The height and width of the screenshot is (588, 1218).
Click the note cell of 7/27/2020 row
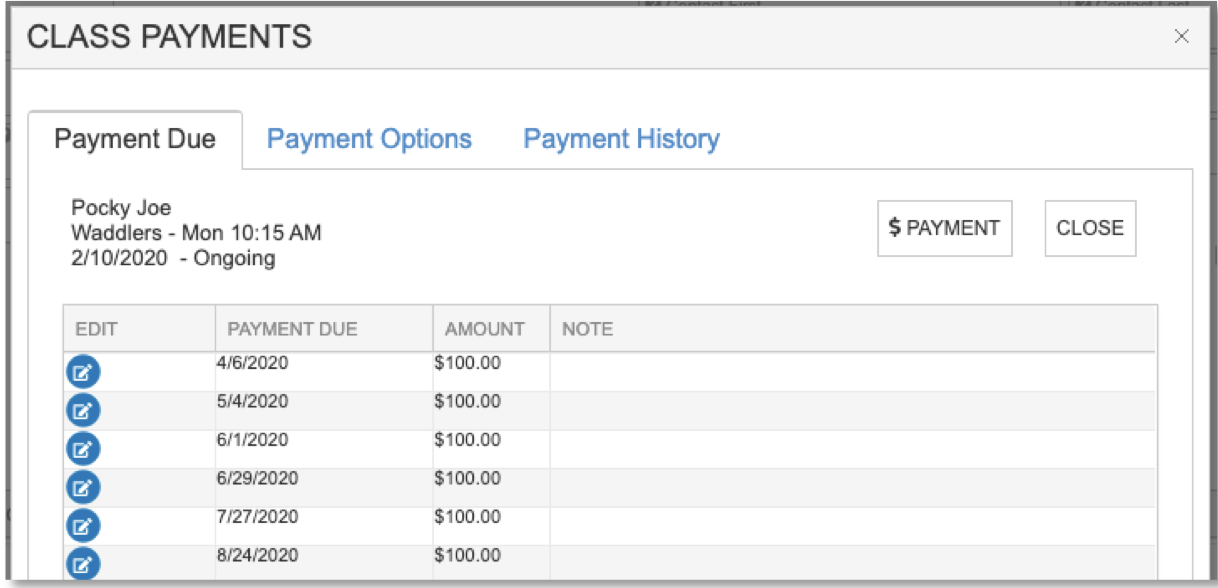click(850, 524)
